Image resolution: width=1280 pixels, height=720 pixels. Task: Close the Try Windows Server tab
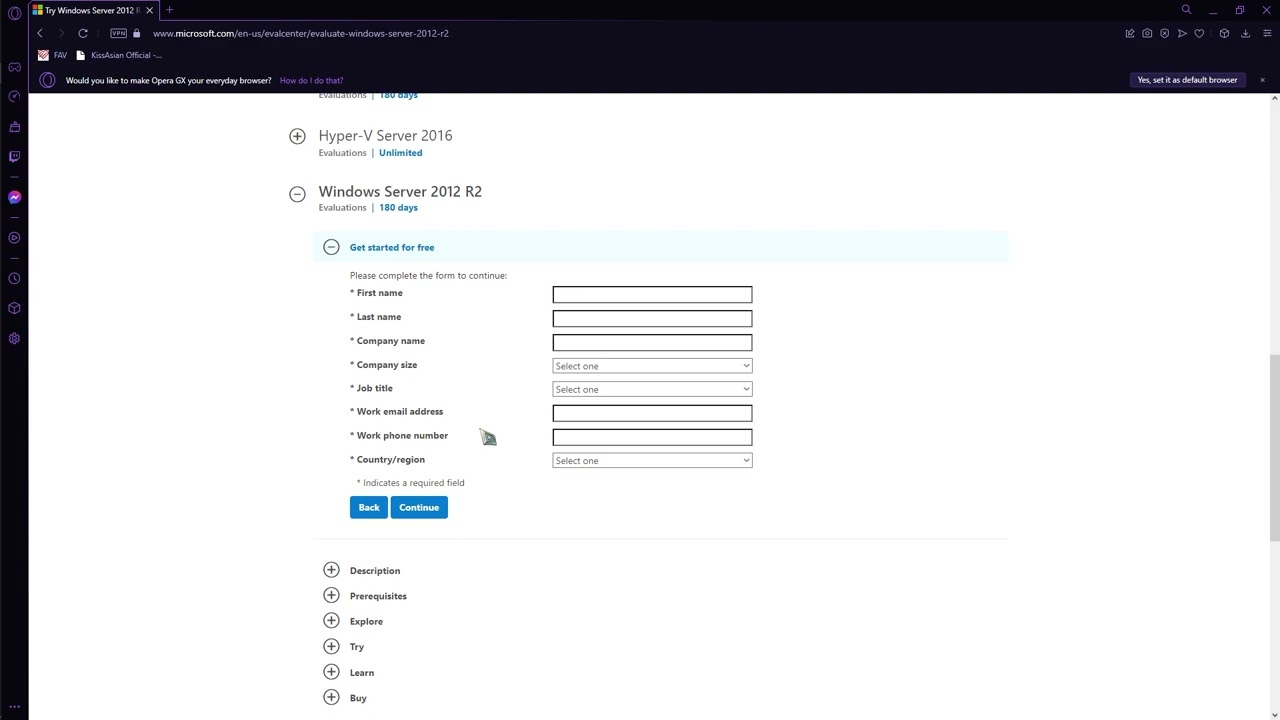click(149, 10)
